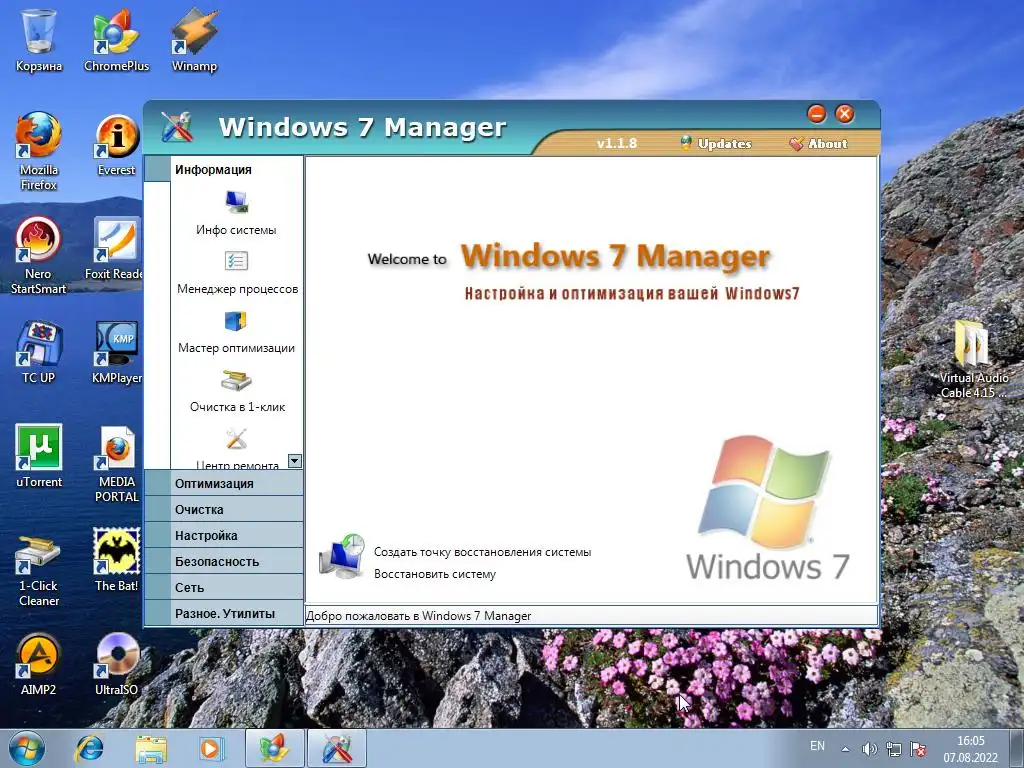Expand the Настройка section
The image size is (1024, 768).
coord(224,536)
